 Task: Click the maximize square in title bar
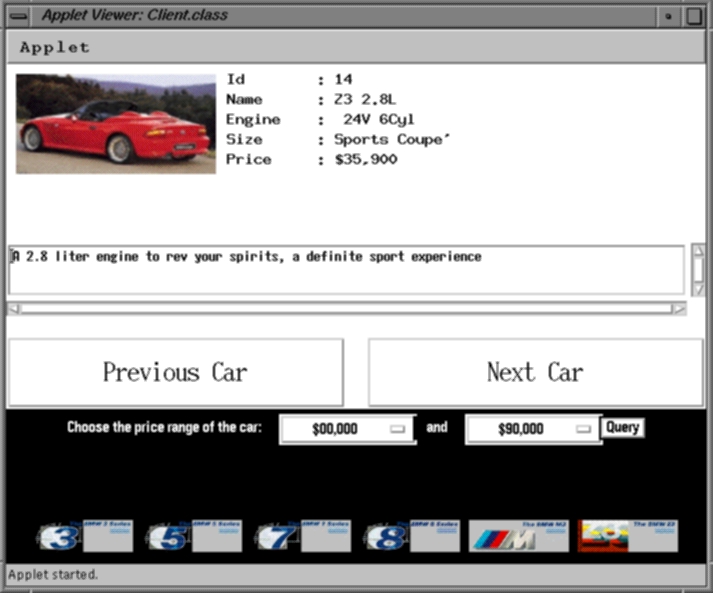(693, 16)
